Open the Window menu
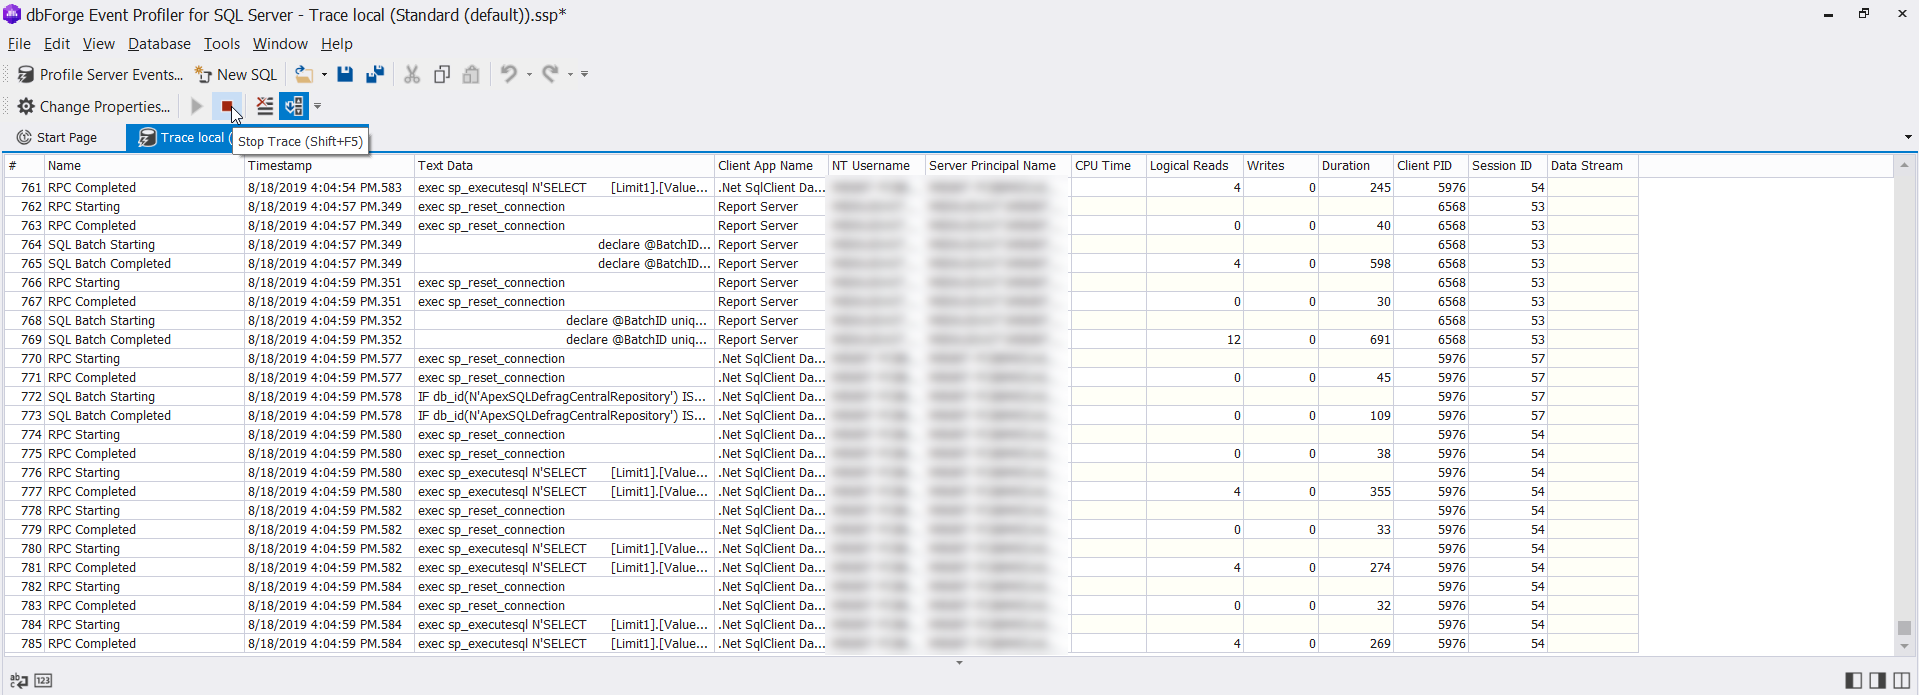 (x=280, y=44)
